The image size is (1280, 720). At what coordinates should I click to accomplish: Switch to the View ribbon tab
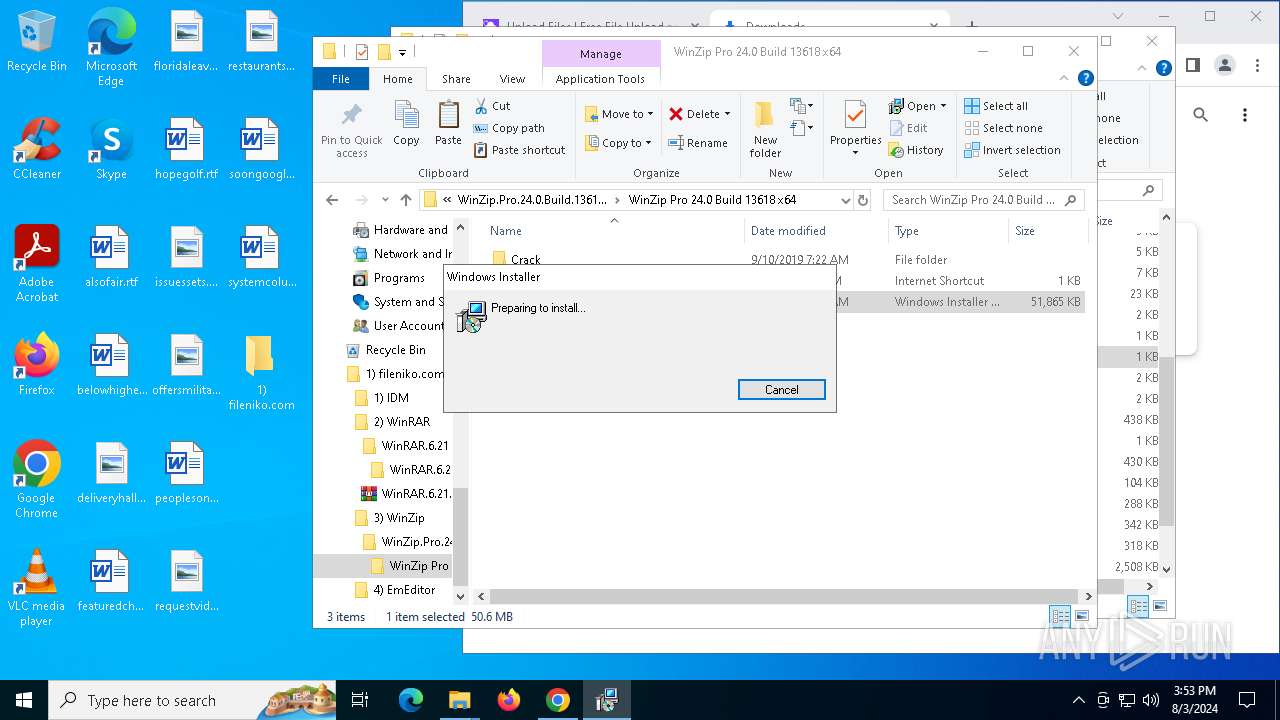(512, 79)
